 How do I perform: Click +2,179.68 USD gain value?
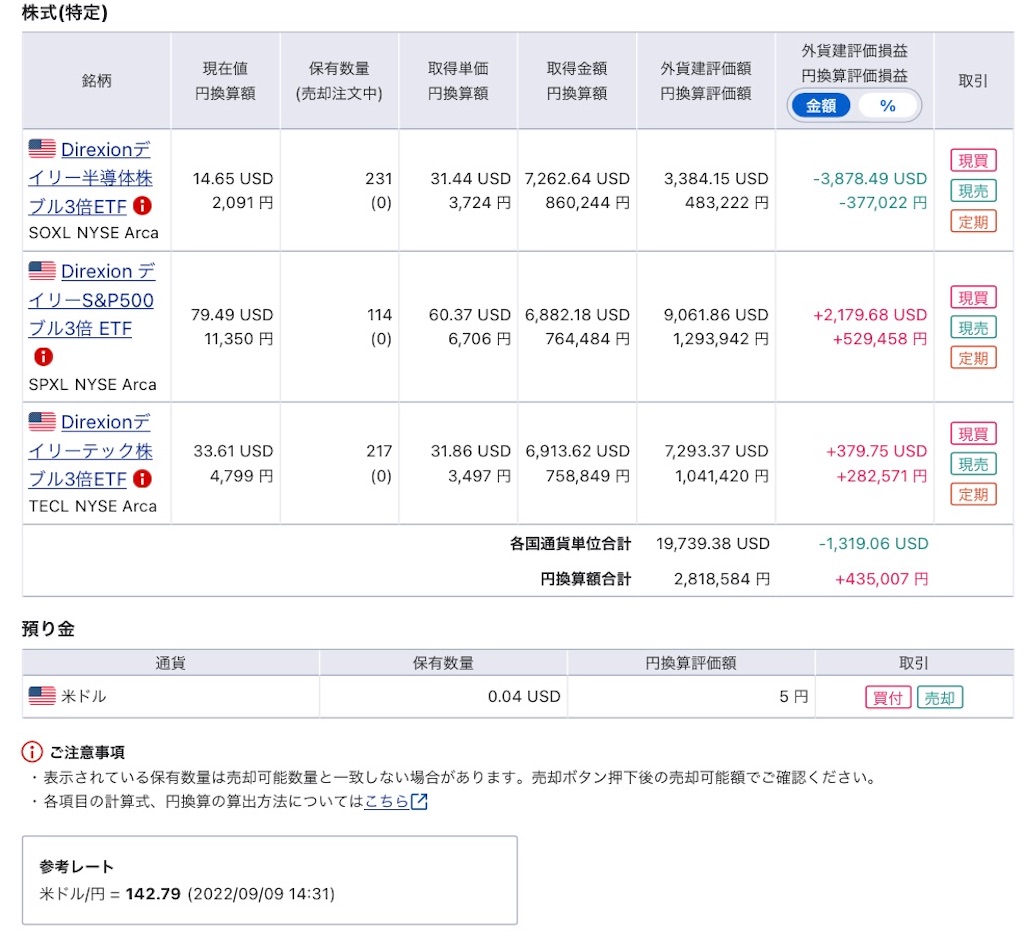[x=870, y=315]
